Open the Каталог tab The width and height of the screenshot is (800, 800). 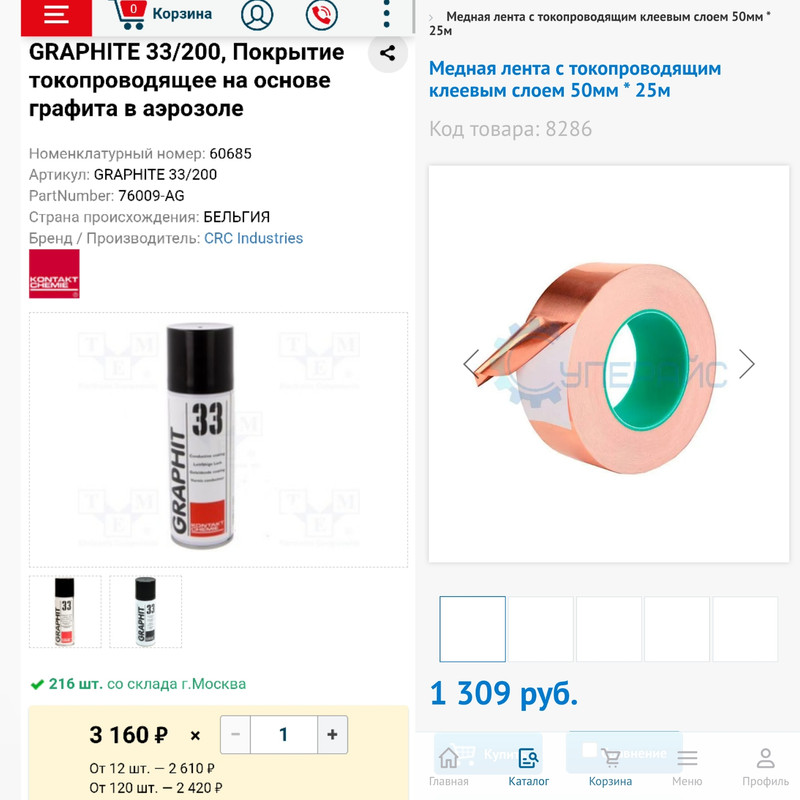[x=529, y=767]
